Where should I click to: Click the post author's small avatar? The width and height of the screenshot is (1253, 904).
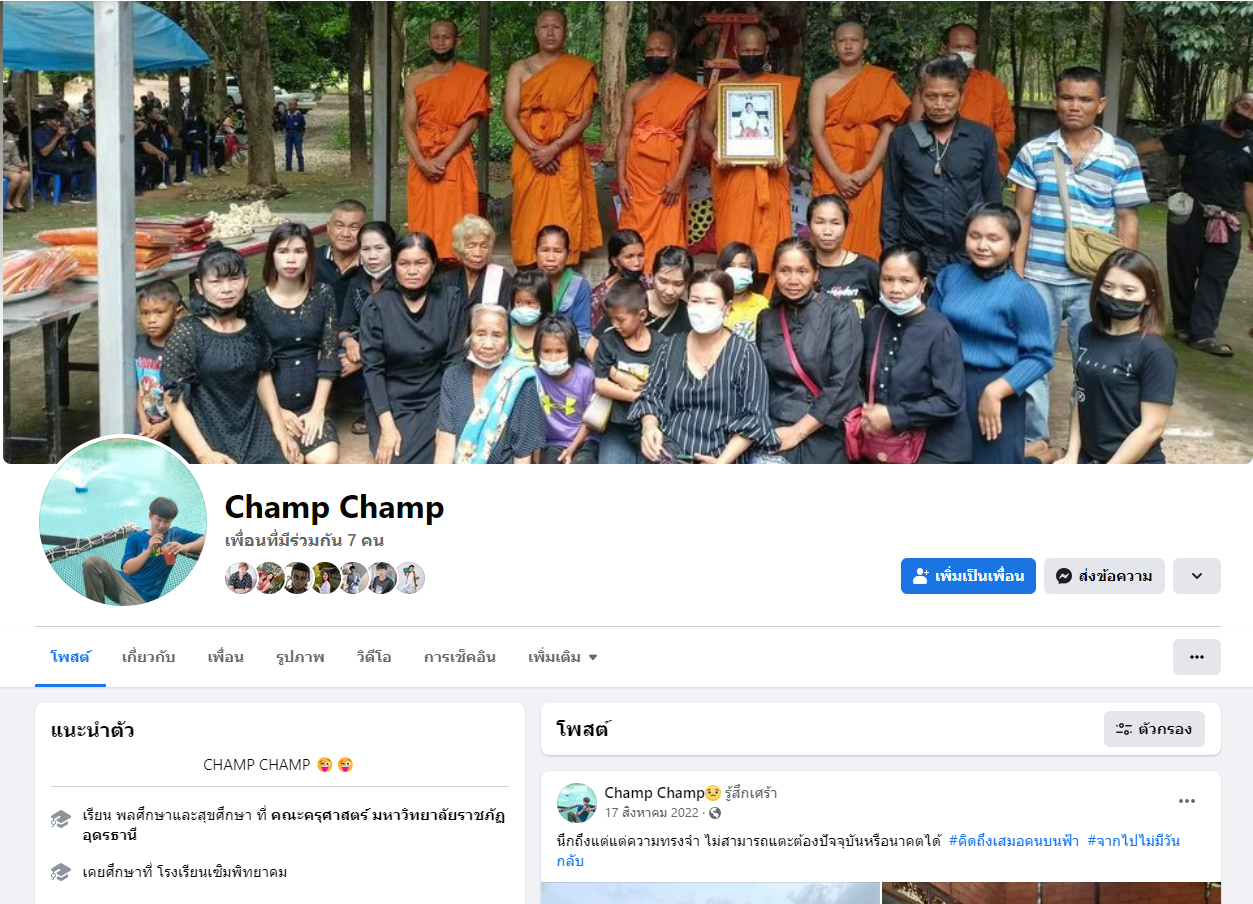point(577,803)
